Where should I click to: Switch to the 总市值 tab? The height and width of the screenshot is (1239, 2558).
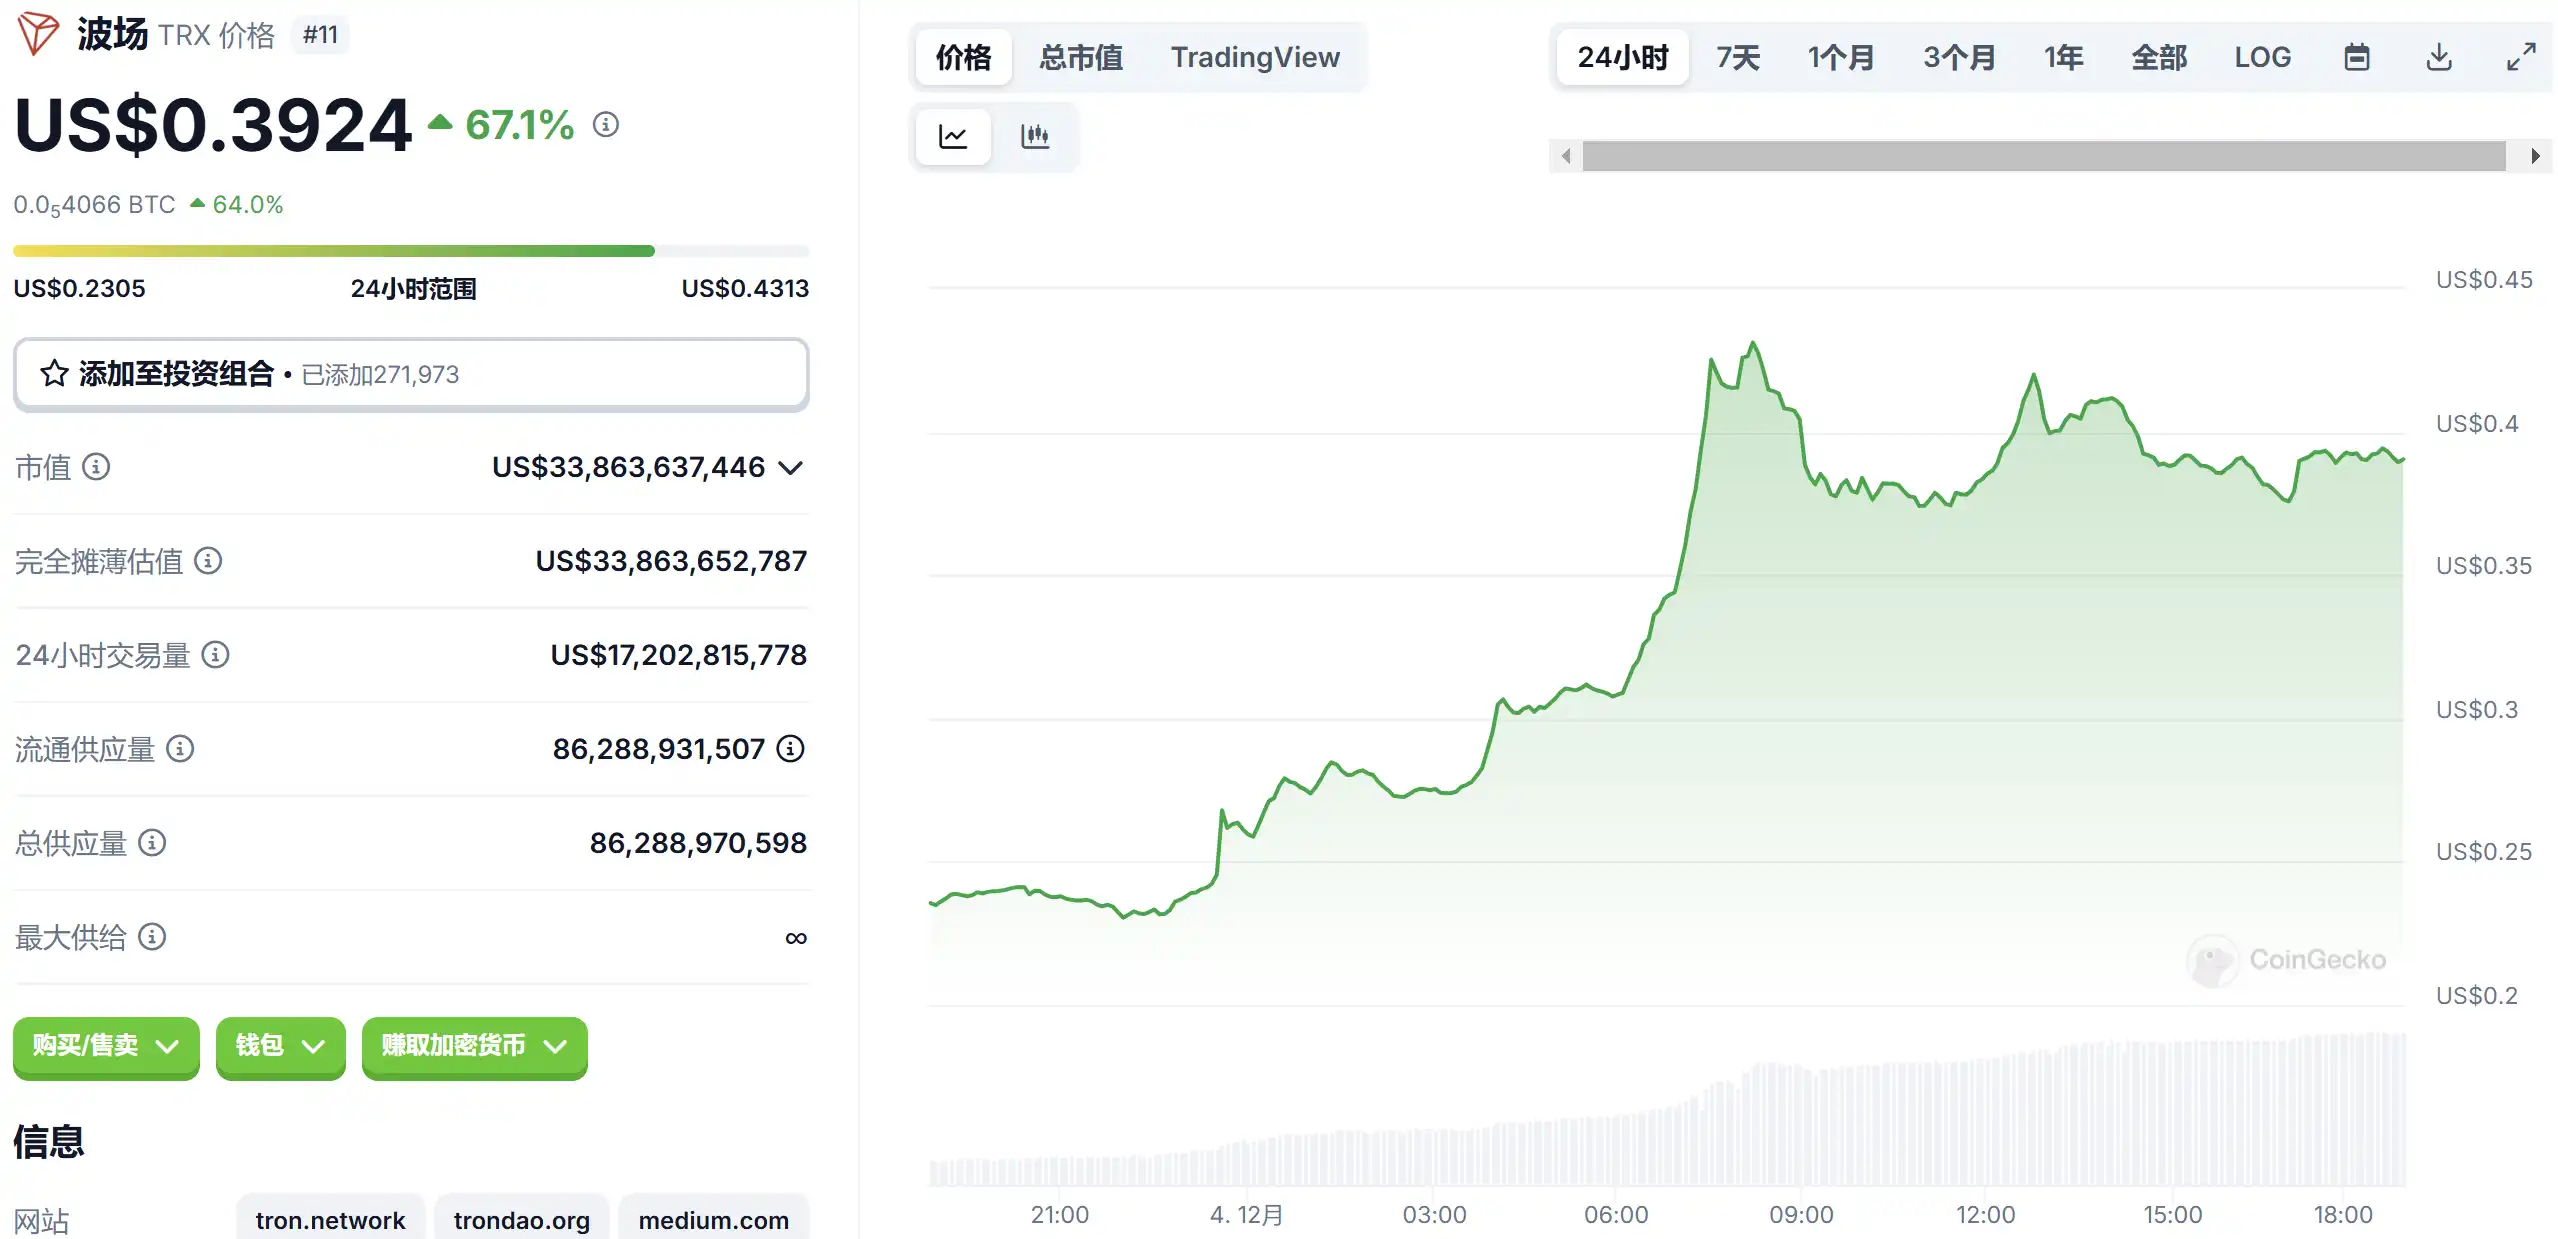pos(1080,57)
